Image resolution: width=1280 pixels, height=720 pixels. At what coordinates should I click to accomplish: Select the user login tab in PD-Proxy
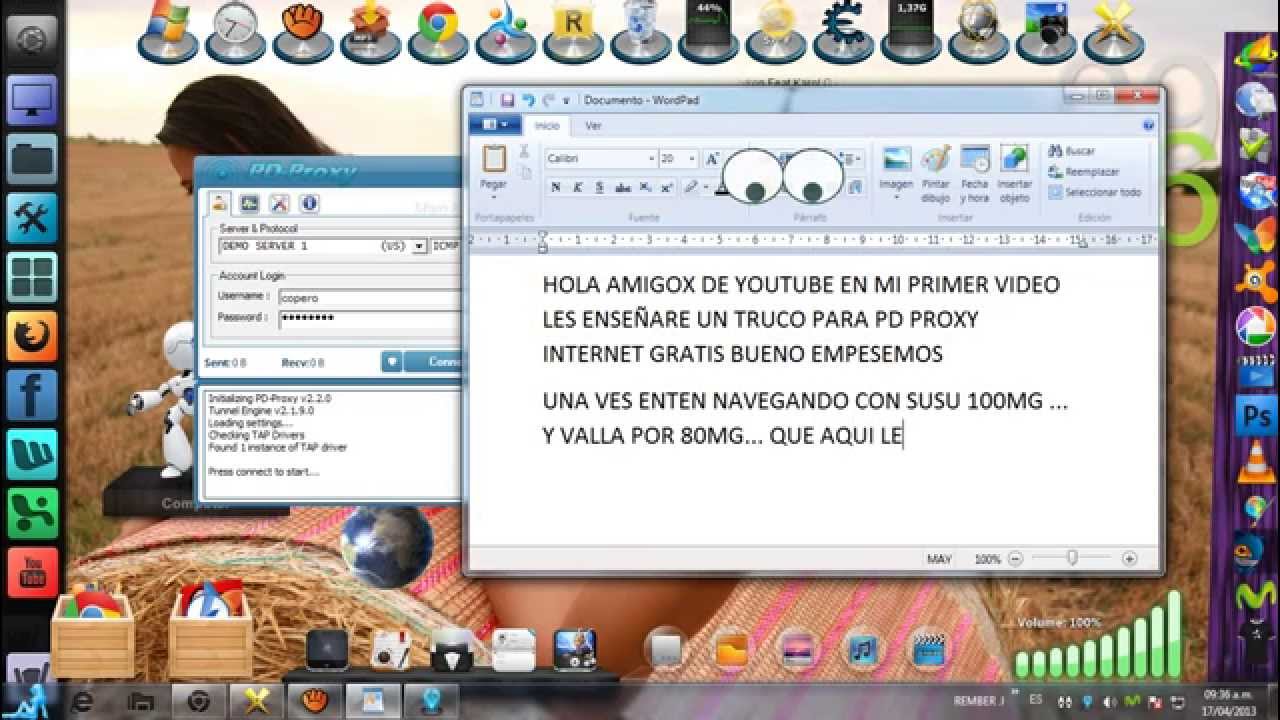coord(221,203)
